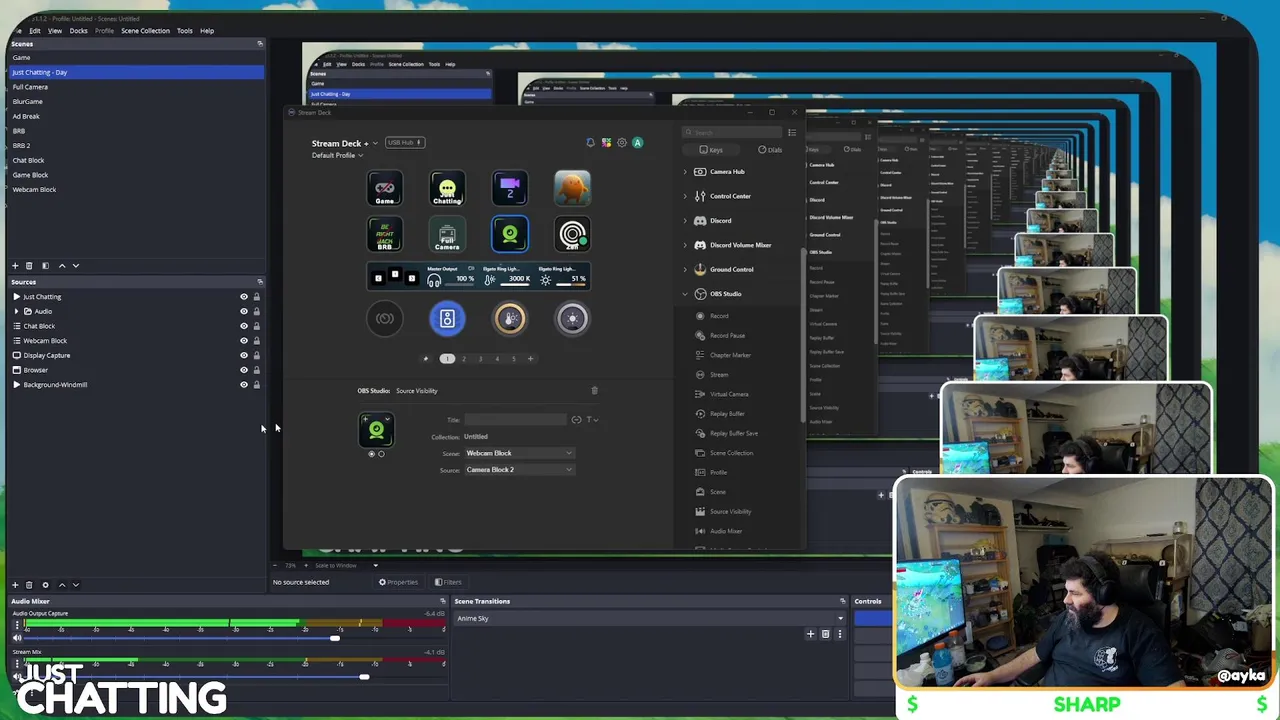Select the Zen spiral key
1280x720 pixels.
coord(572,234)
